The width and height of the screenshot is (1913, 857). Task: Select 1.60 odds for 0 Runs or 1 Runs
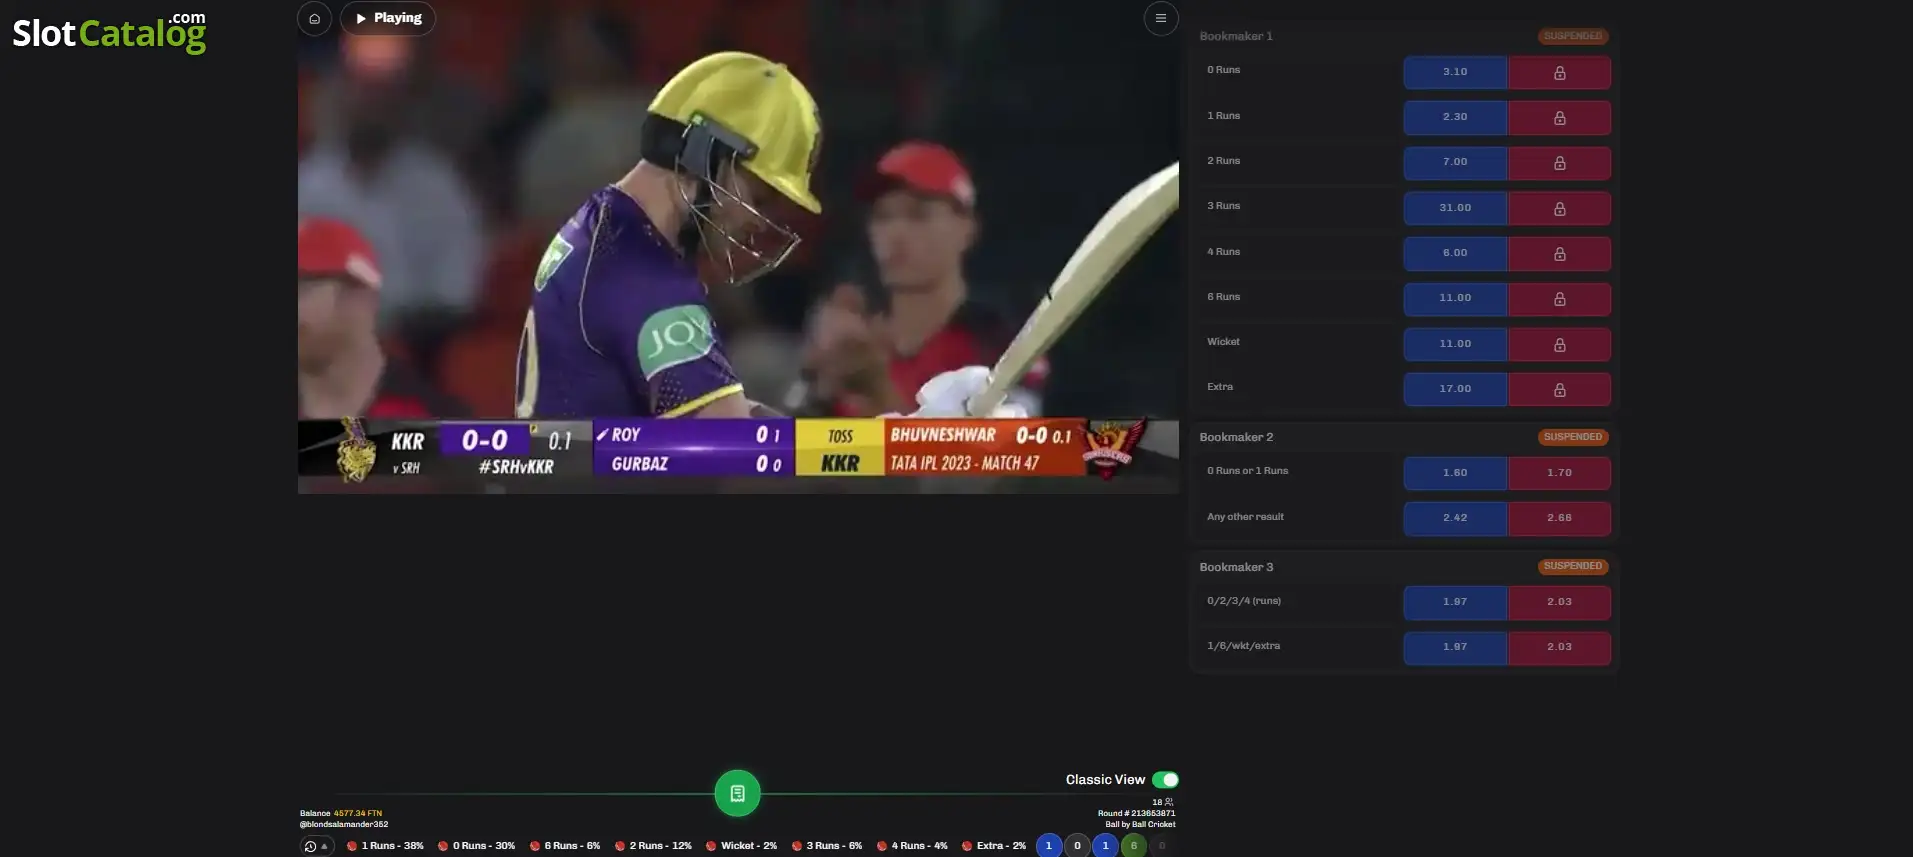click(x=1455, y=473)
